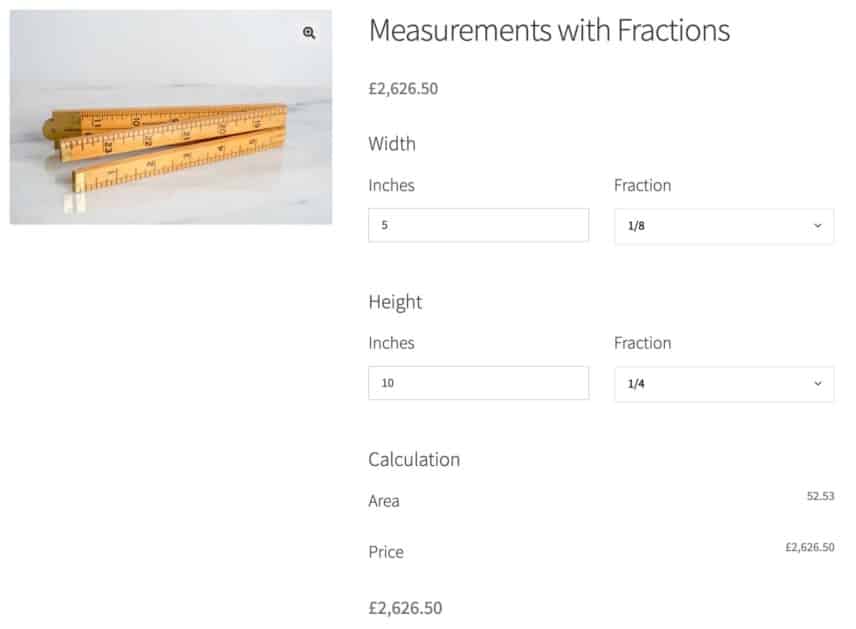Select the Height Inches input field
Viewport: 856px width, 629px height.
[x=478, y=383]
